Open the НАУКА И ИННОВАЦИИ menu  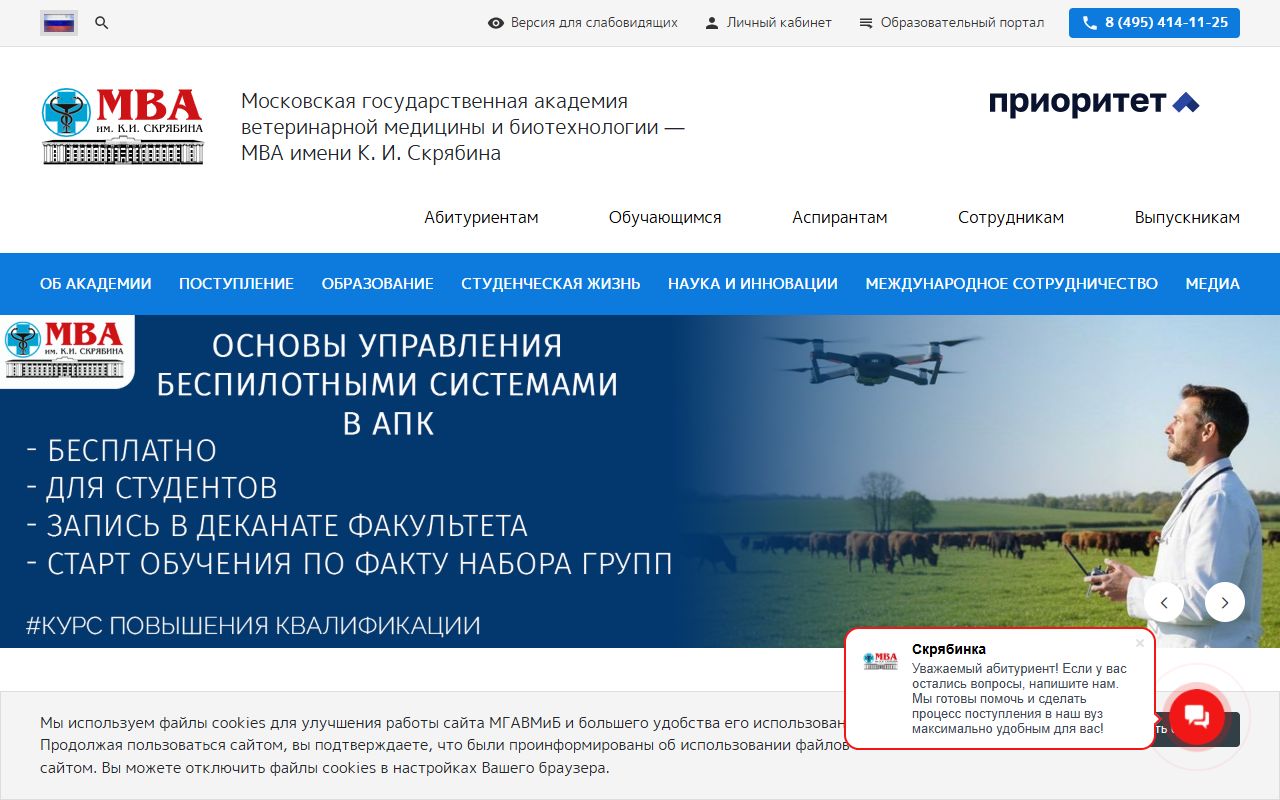coord(753,284)
